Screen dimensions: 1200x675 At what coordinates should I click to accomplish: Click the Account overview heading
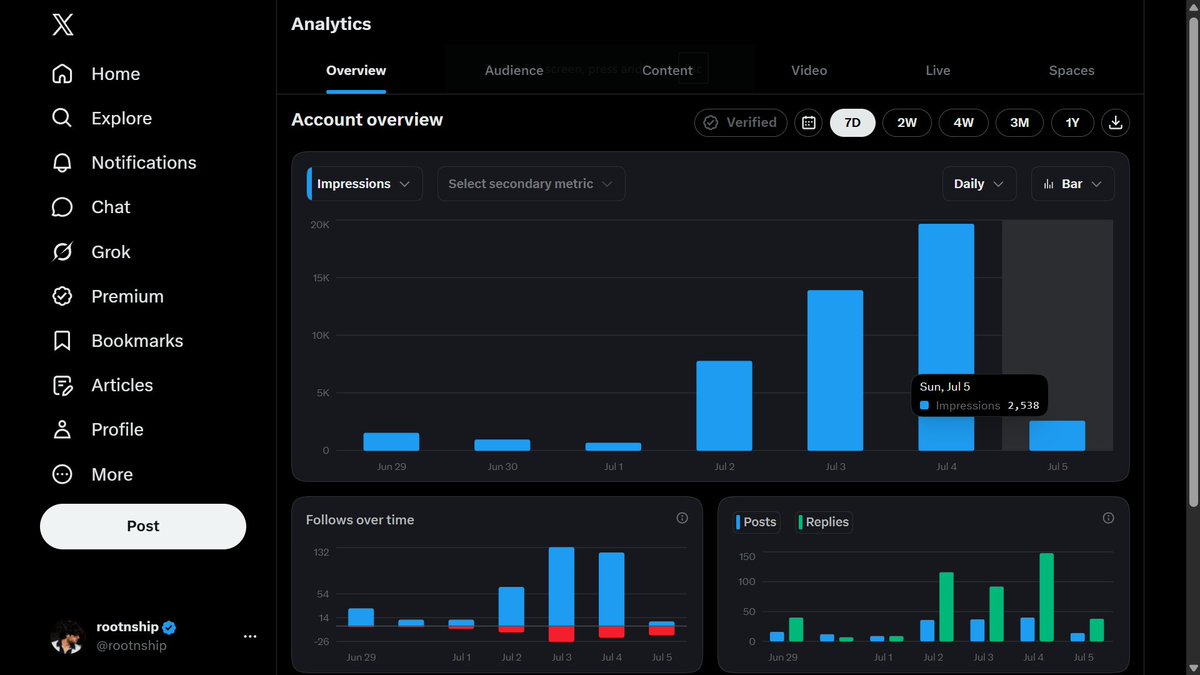point(367,120)
